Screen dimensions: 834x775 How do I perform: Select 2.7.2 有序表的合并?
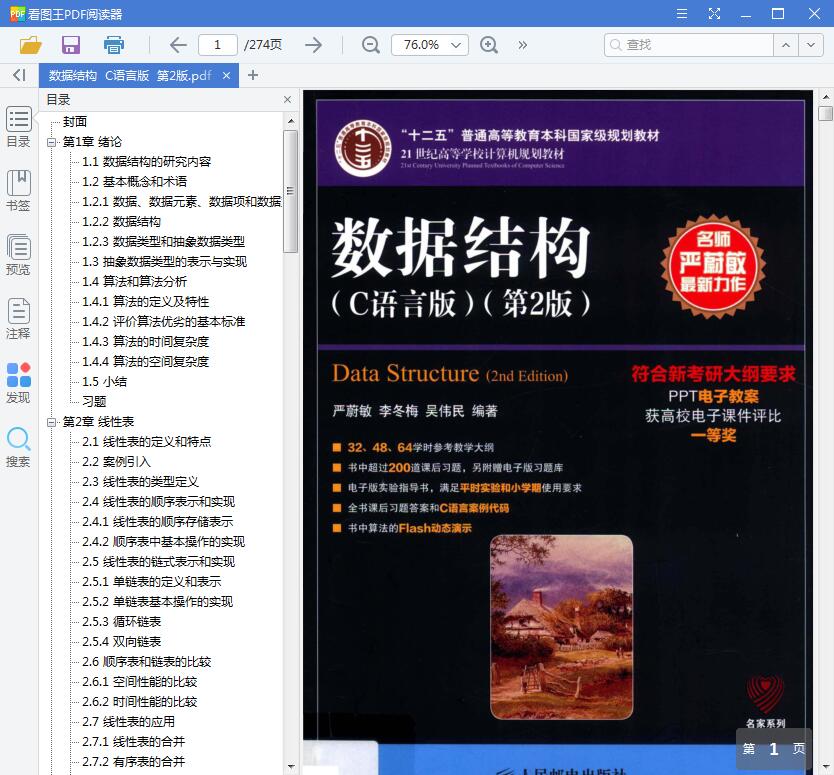[134, 762]
